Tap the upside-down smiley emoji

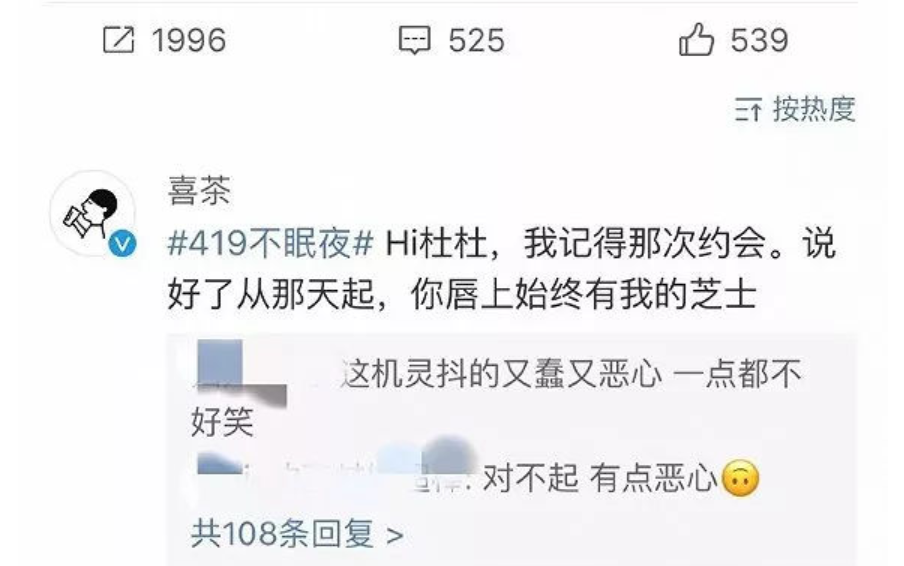[x=741, y=478]
